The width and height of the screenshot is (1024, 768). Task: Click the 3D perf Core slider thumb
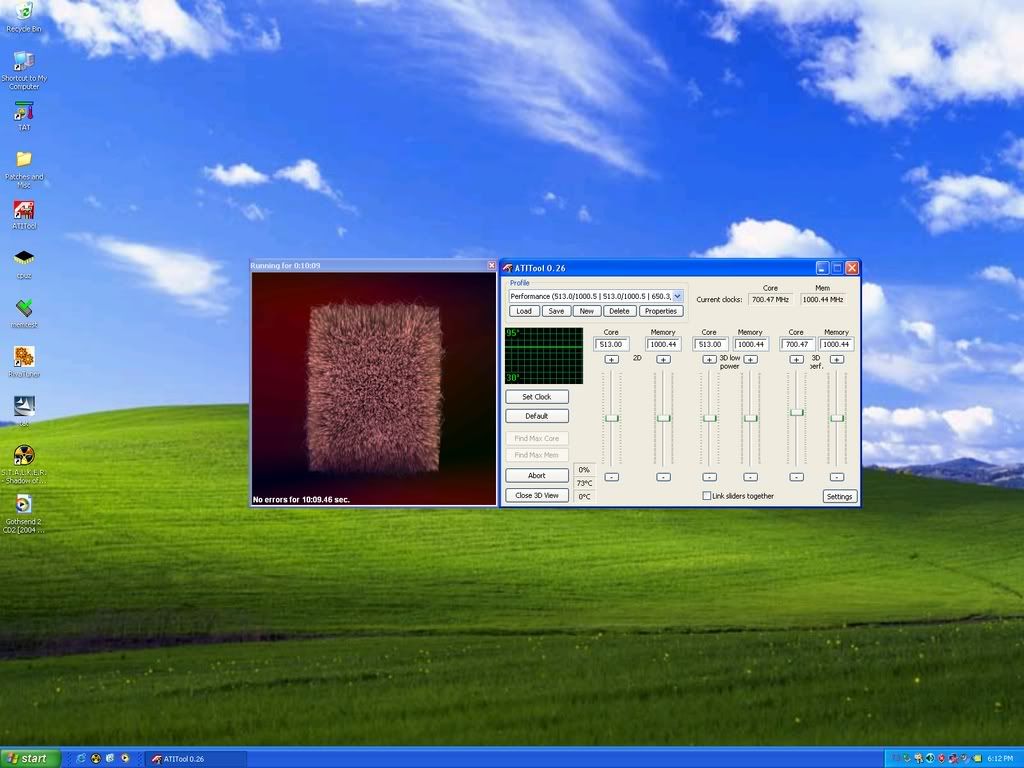click(x=797, y=413)
